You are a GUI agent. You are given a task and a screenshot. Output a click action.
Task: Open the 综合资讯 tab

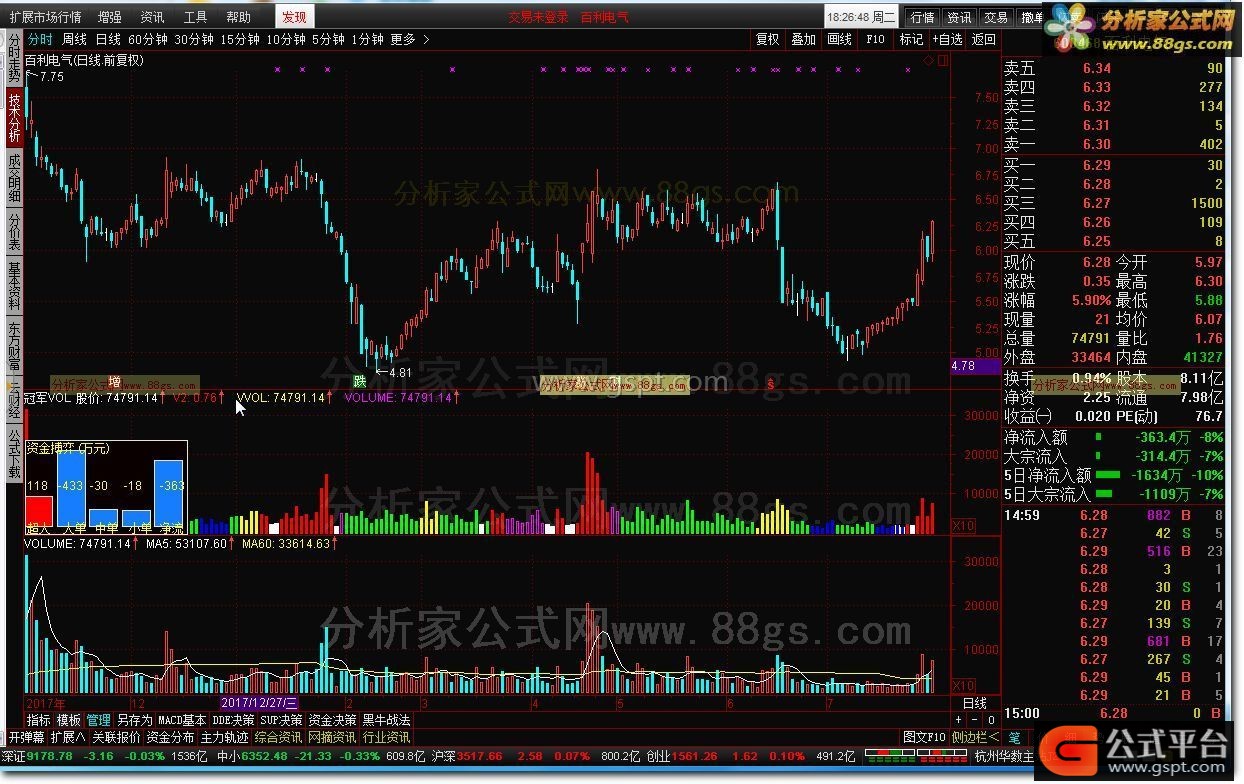click(x=279, y=737)
